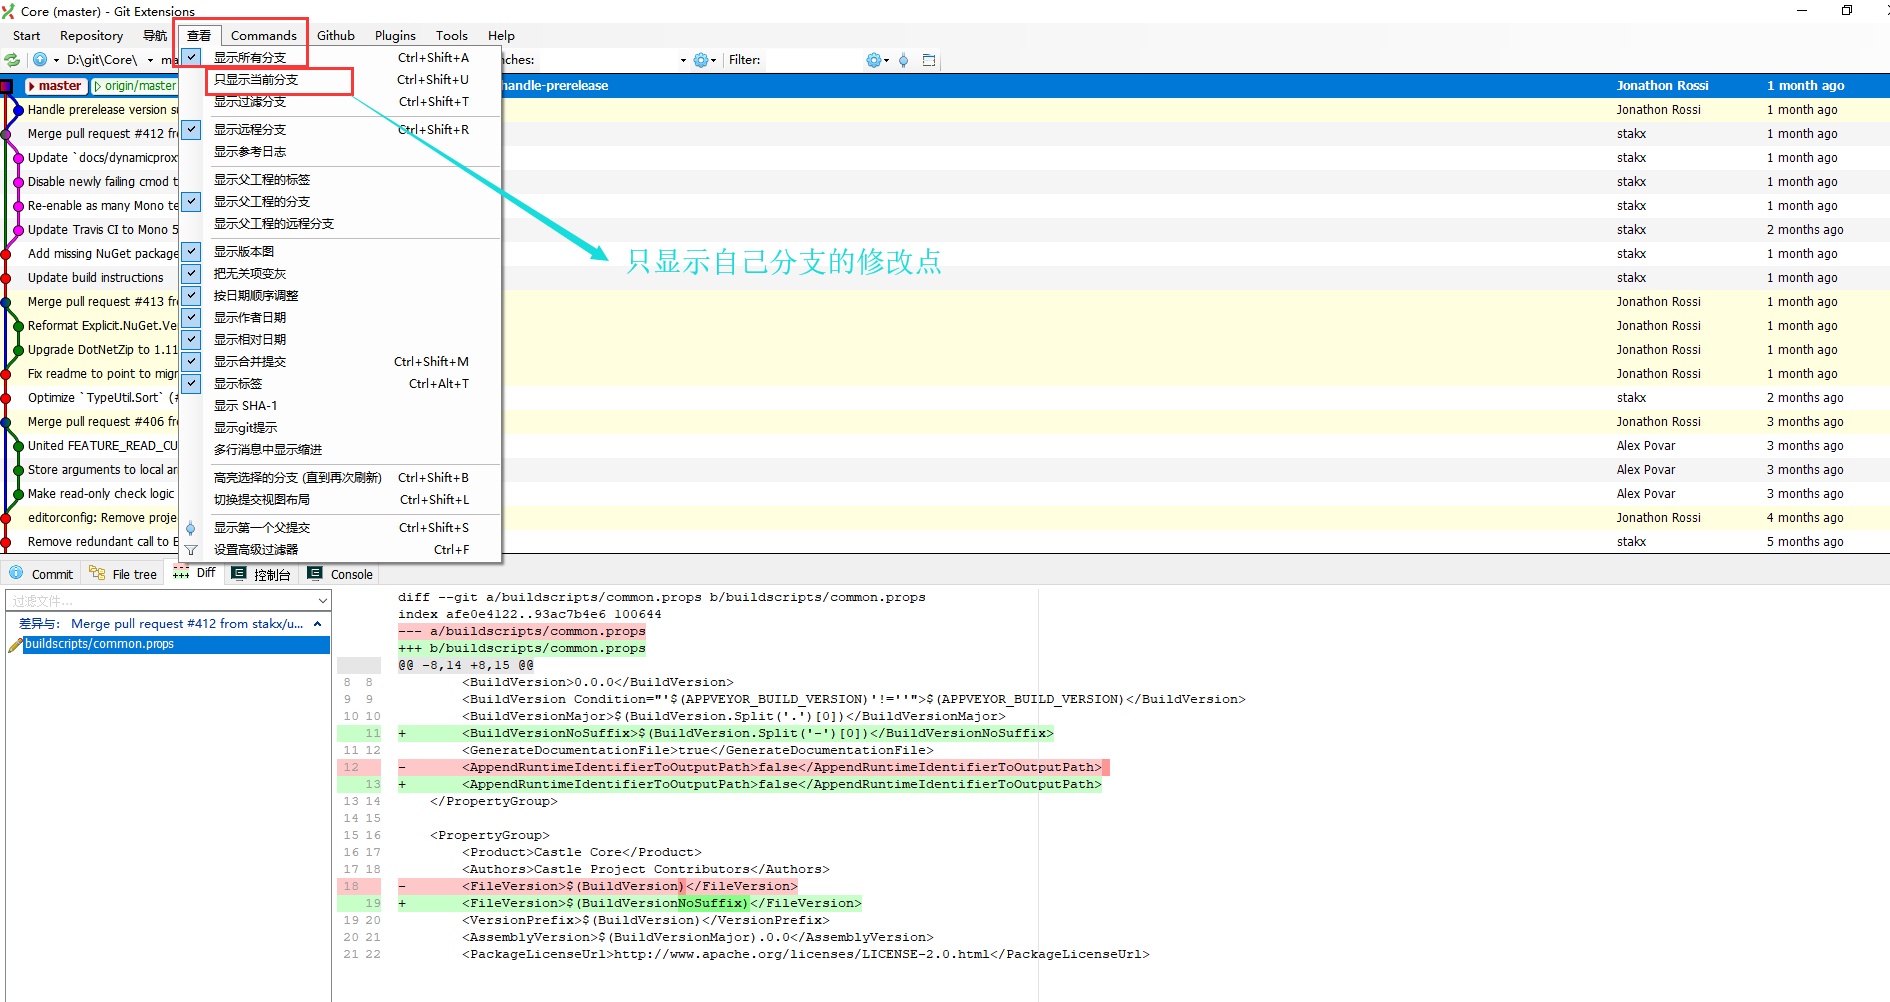Click the pencil icon beside buildscripts/common.props
The height and width of the screenshot is (1002, 1890).
point(15,645)
